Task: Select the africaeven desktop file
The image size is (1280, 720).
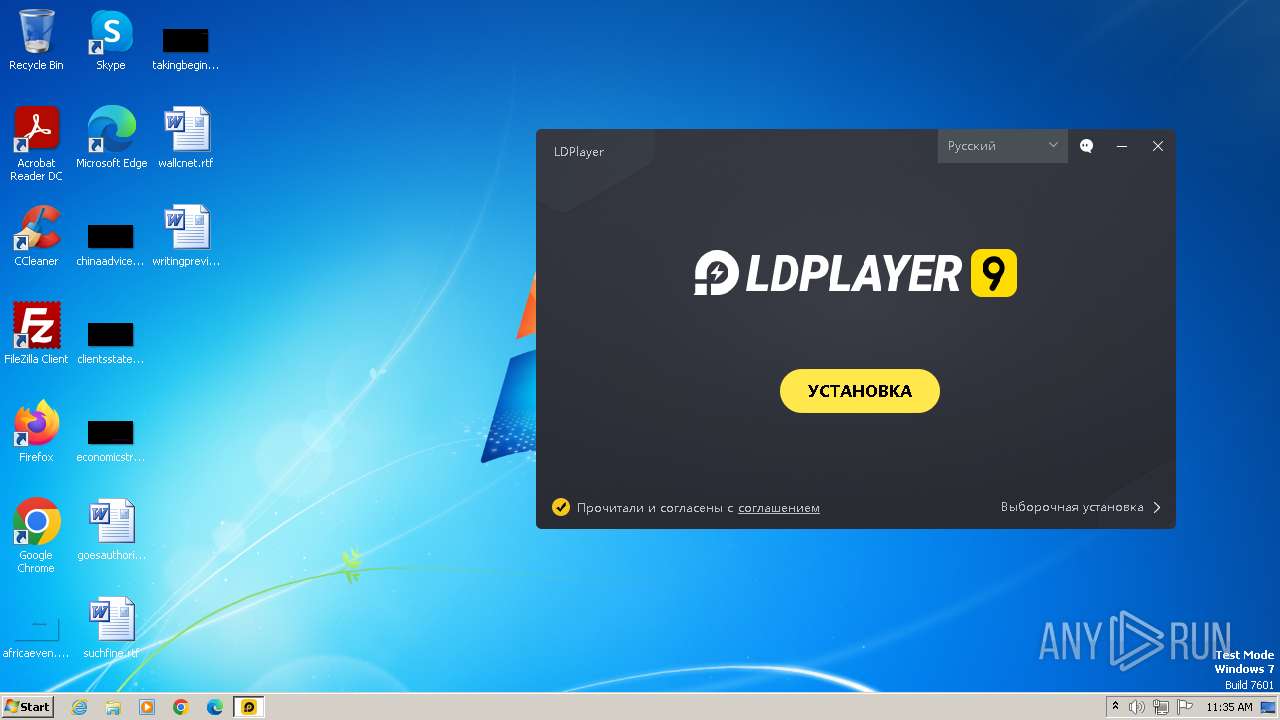Action: [x=36, y=638]
